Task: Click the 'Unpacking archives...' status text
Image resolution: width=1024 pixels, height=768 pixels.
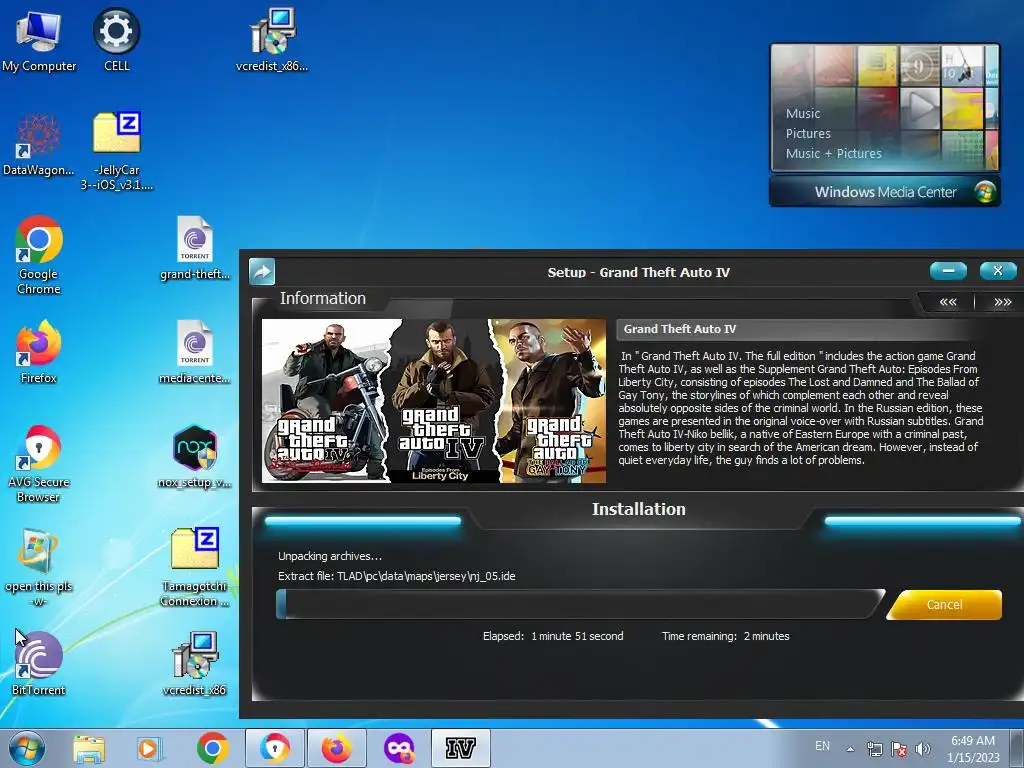Action: 330,556
